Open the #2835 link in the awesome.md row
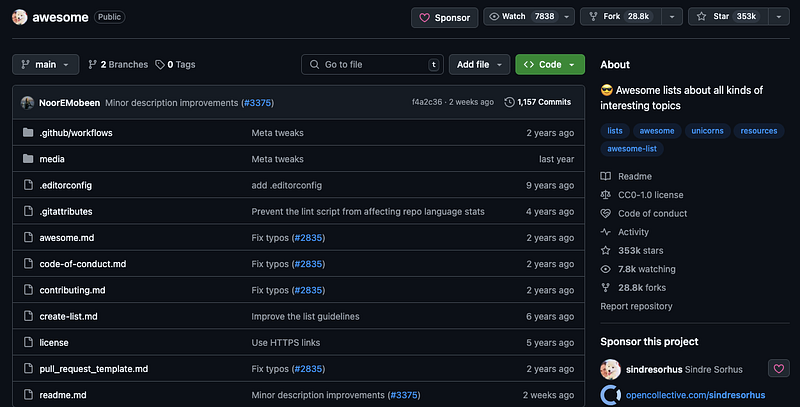This screenshot has width=800, height=407. 309,238
